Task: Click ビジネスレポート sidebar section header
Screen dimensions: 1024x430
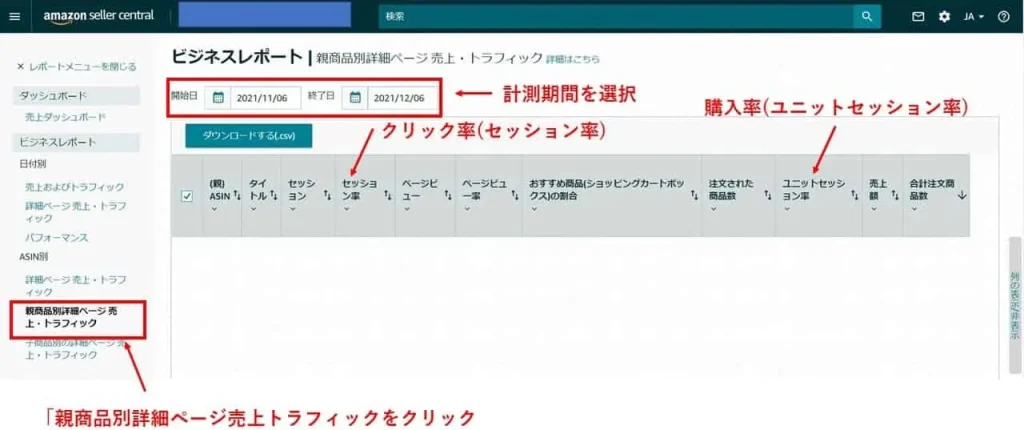Action: (76, 142)
